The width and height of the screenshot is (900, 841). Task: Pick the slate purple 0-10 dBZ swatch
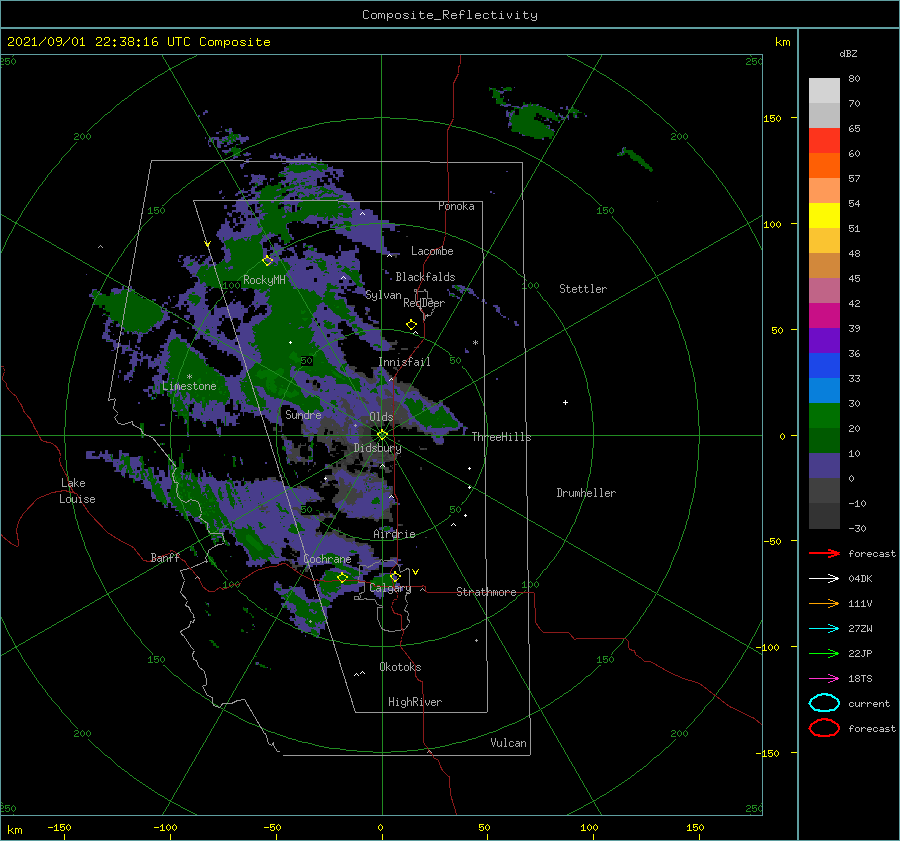pos(824,466)
